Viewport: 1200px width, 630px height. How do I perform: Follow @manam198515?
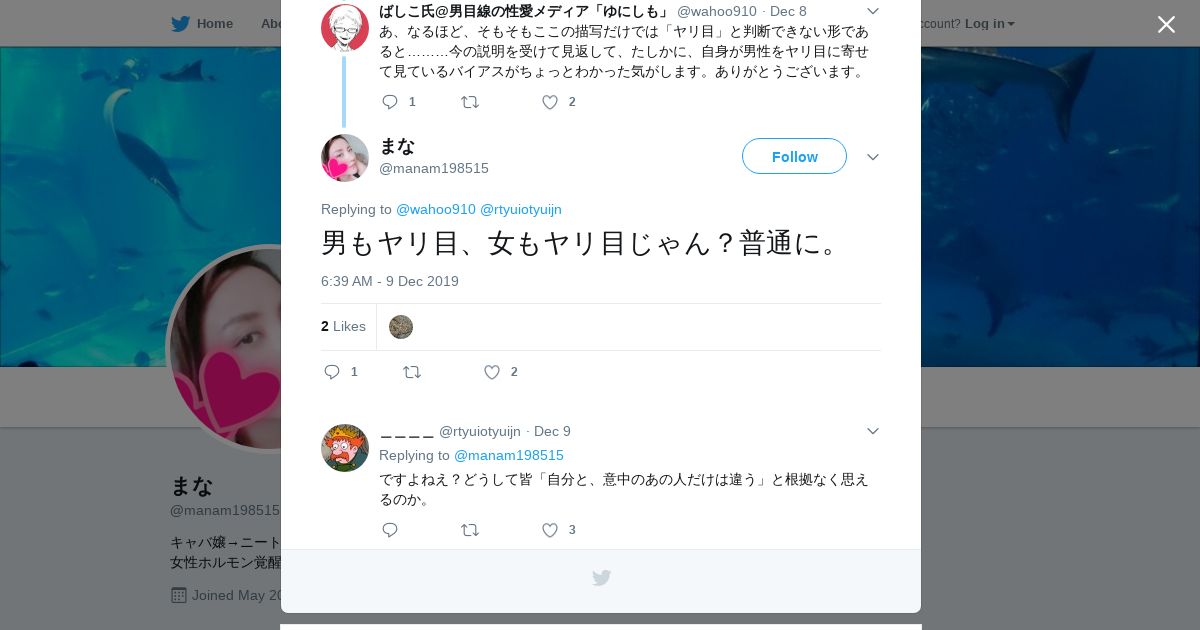point(794,156)
